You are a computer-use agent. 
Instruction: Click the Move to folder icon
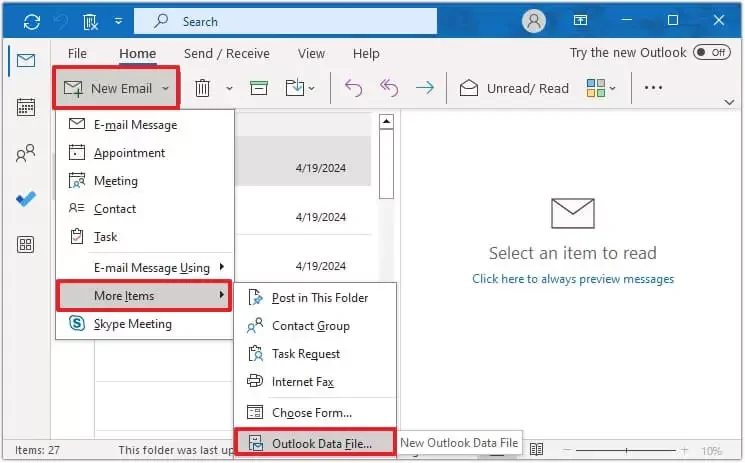[x=295, y=88]
